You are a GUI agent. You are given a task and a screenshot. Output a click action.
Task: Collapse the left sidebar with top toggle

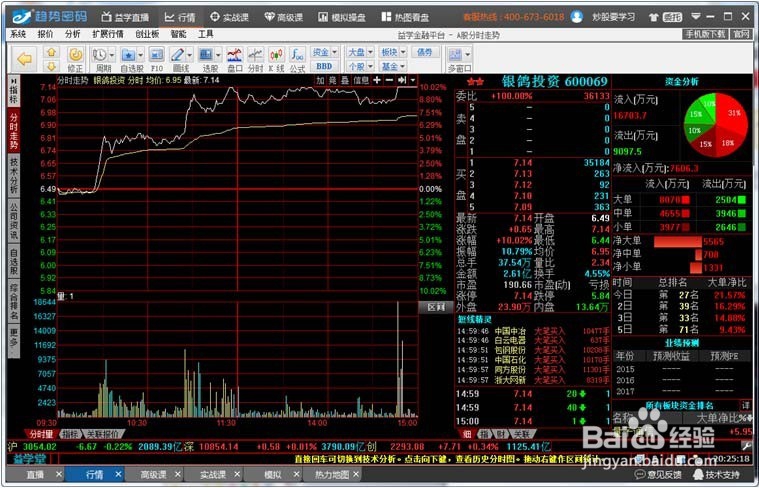point(14,81)
